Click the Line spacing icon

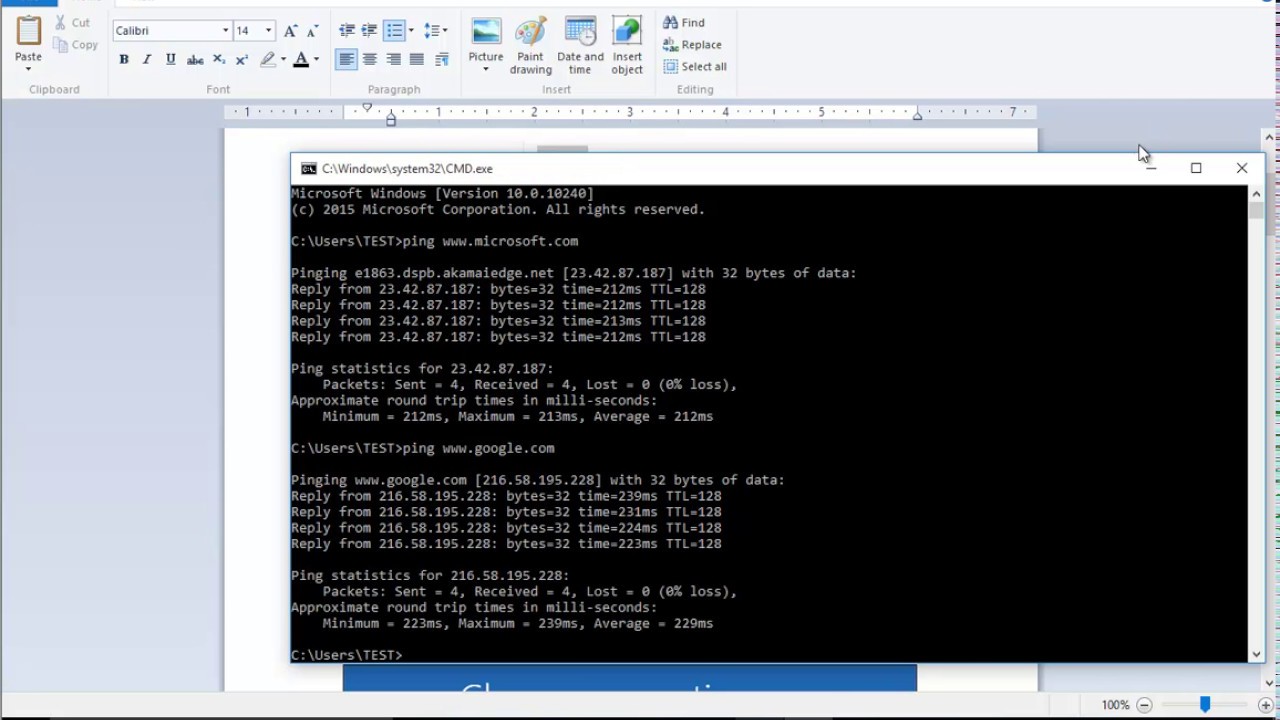pyautogui.click(x=431, y=31)
